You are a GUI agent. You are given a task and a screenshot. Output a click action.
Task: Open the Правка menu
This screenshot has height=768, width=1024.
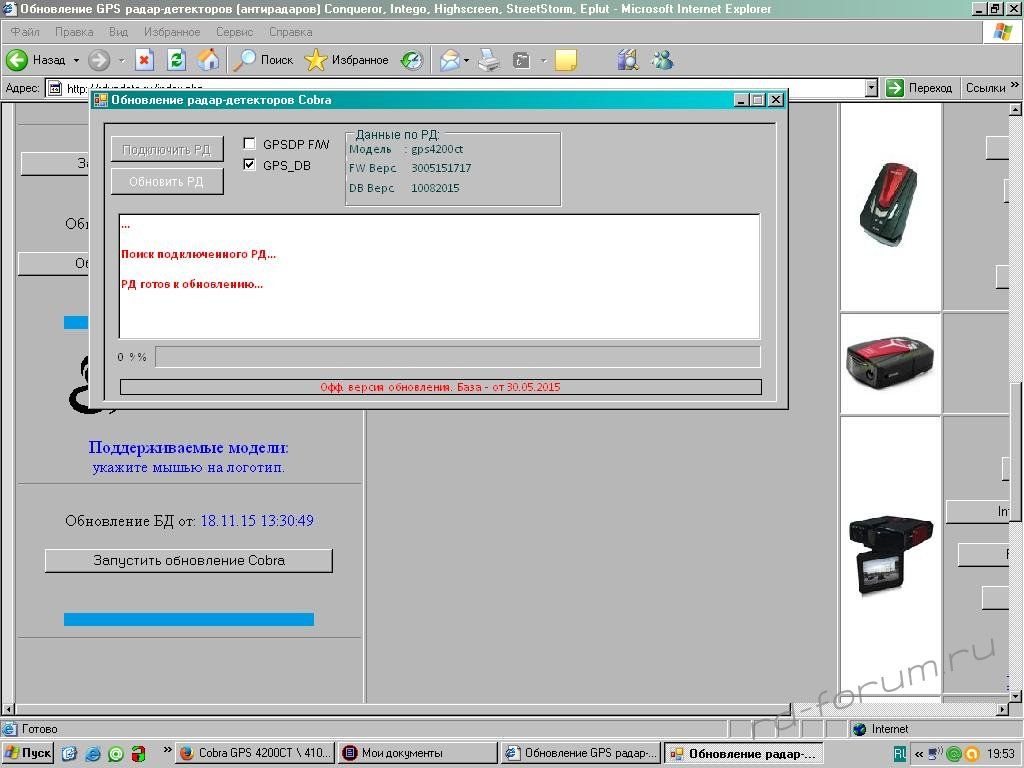74,31
